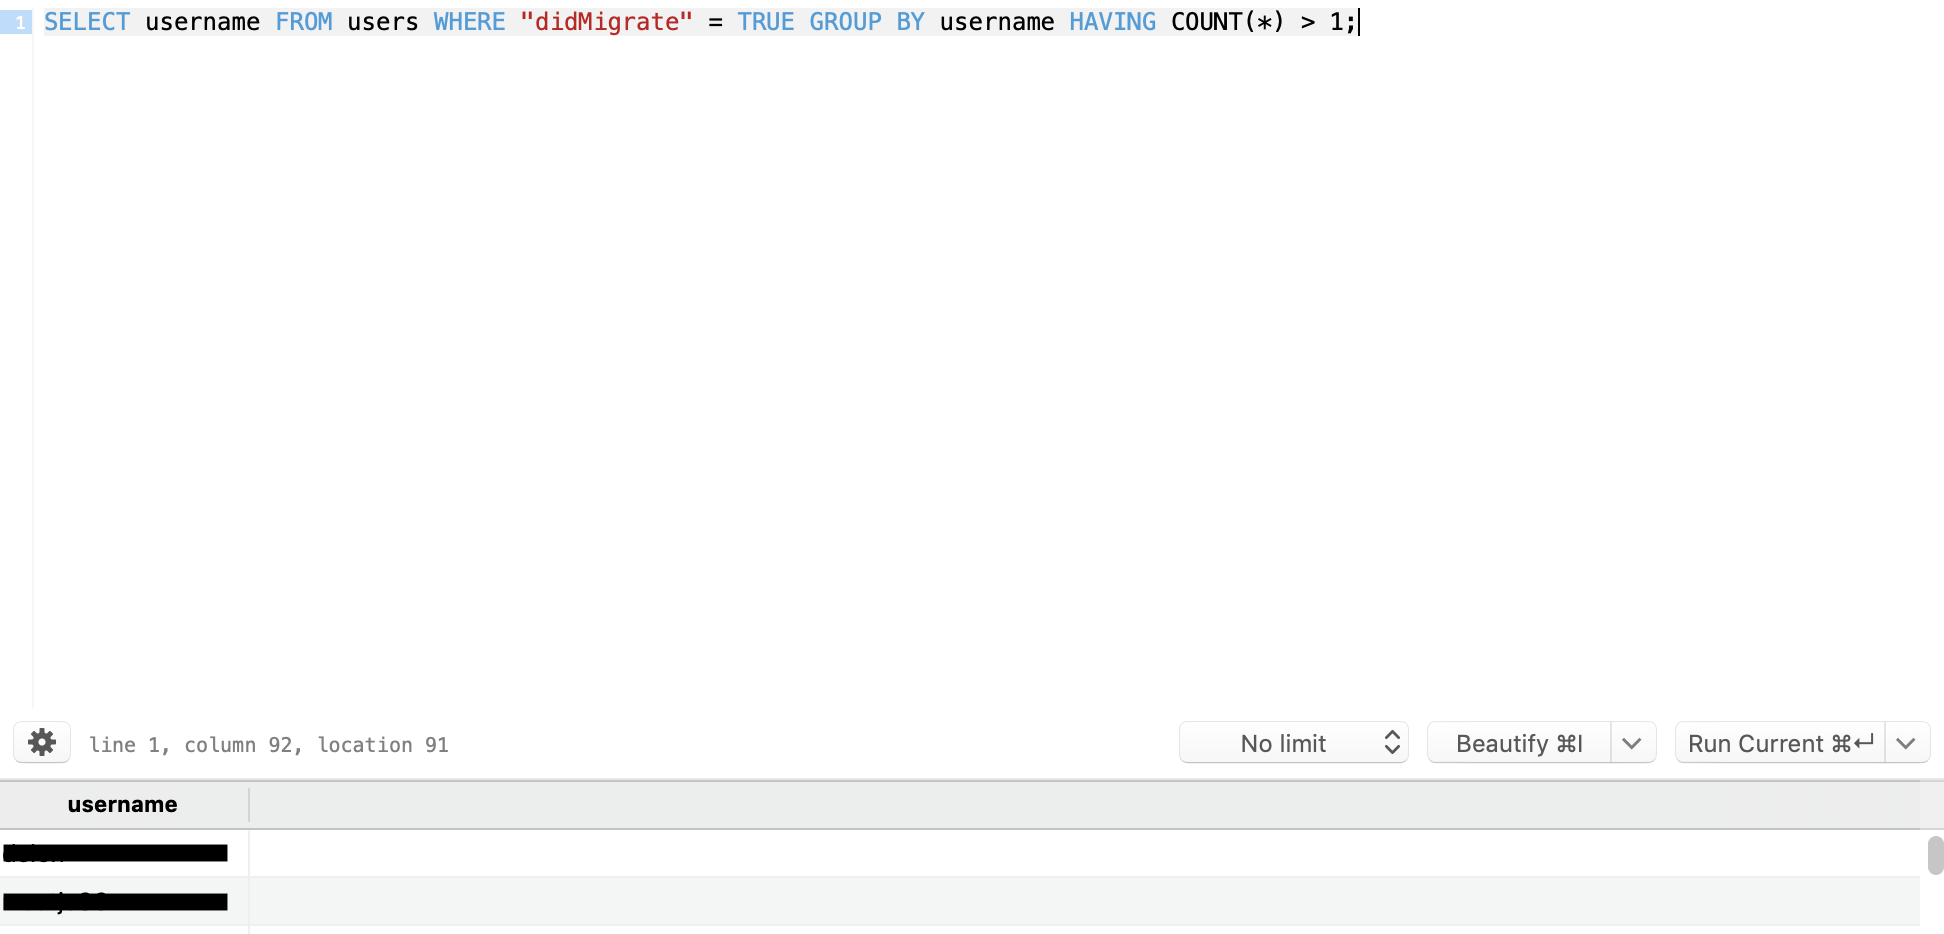Select the username column header

point(122,804)
